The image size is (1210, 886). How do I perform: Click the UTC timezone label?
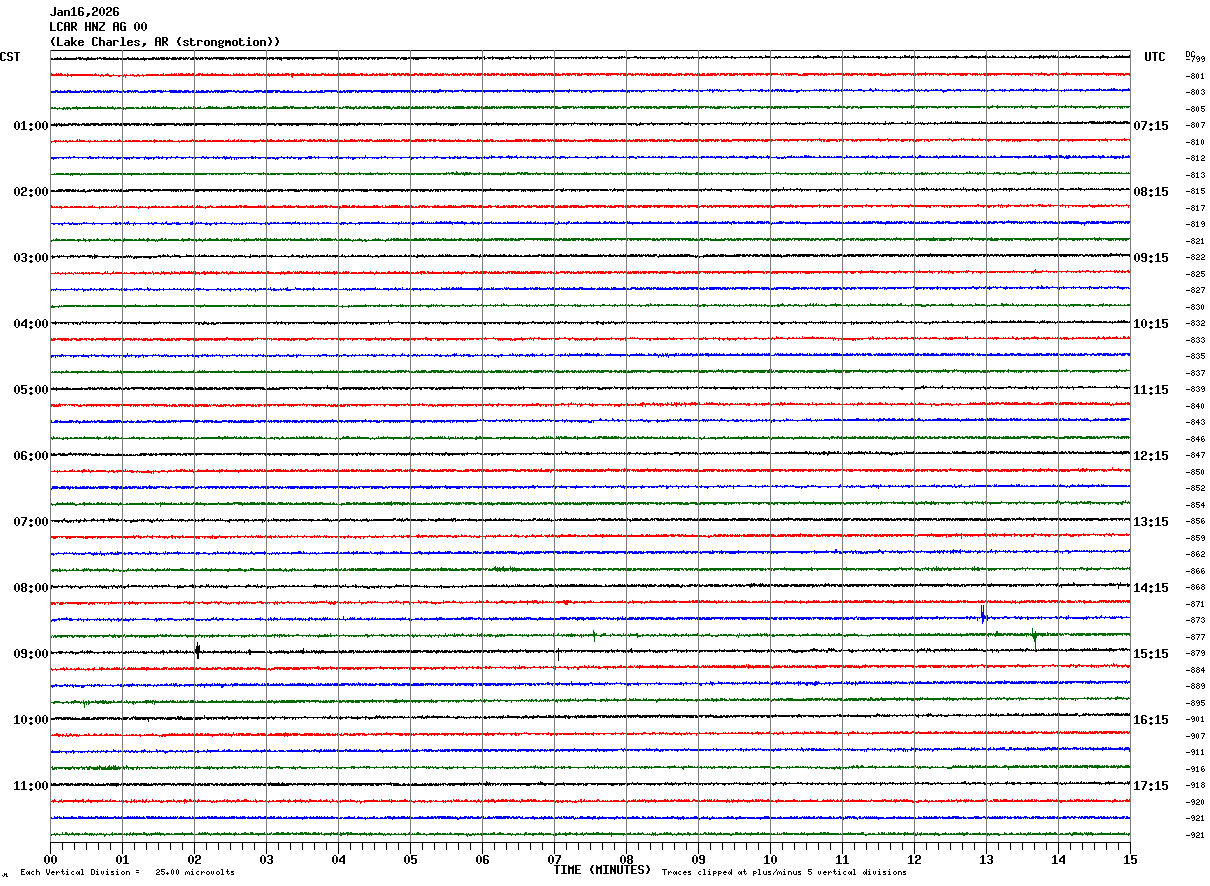[x=1155, y=57]
